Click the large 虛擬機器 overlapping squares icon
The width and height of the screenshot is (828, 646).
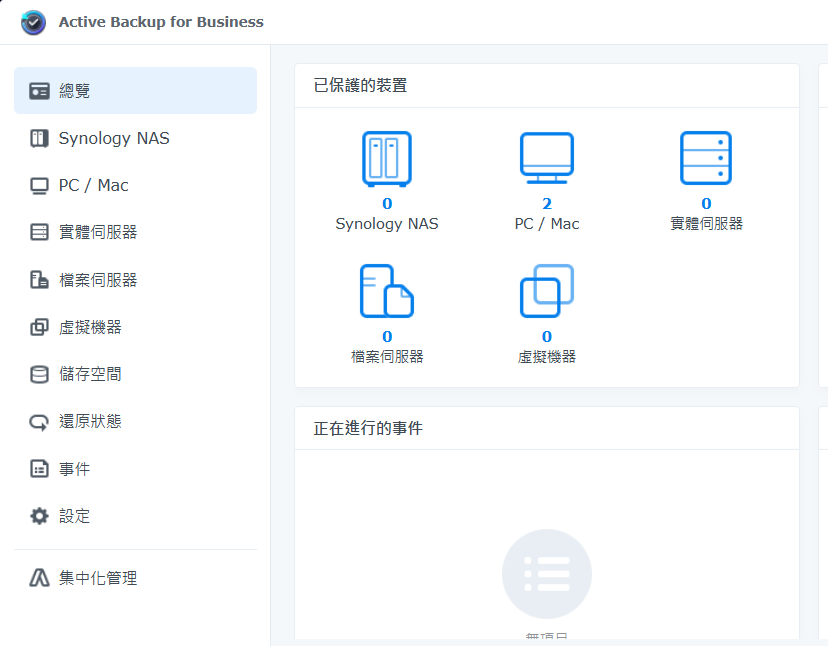[547, 291]
